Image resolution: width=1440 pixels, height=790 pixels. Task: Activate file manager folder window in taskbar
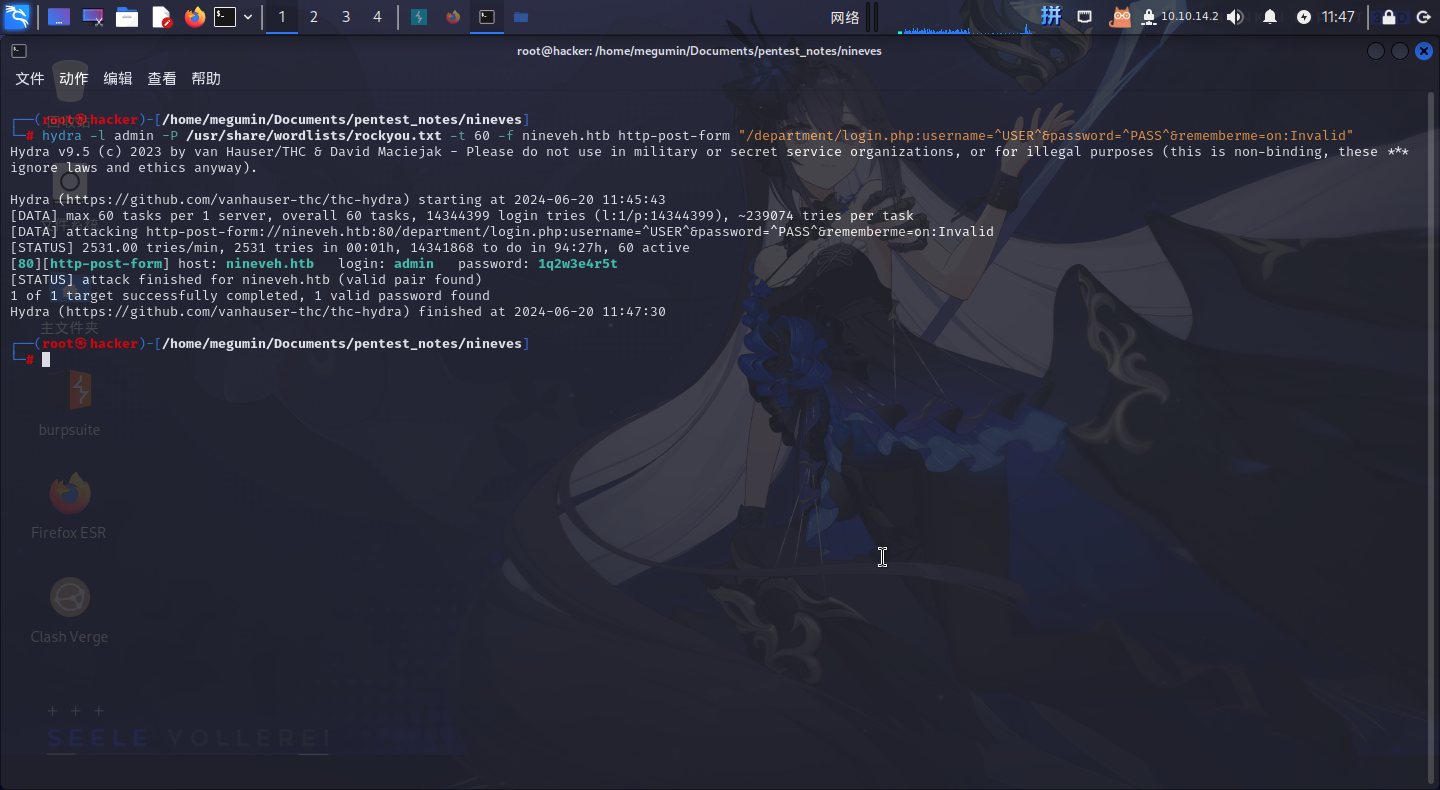pyautogui.click(x=520, y=17)
